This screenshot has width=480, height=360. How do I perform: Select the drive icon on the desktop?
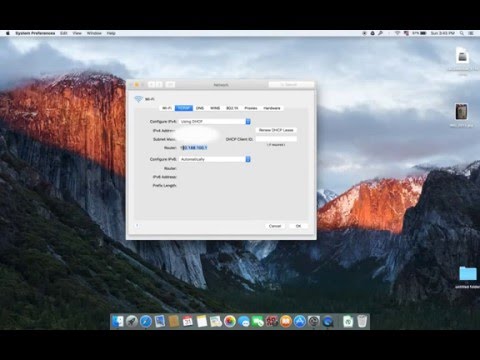pos(463,56)
